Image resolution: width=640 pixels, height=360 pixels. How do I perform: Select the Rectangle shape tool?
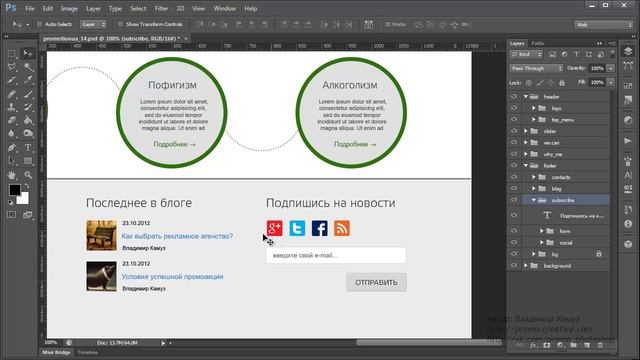pos(28,161)
